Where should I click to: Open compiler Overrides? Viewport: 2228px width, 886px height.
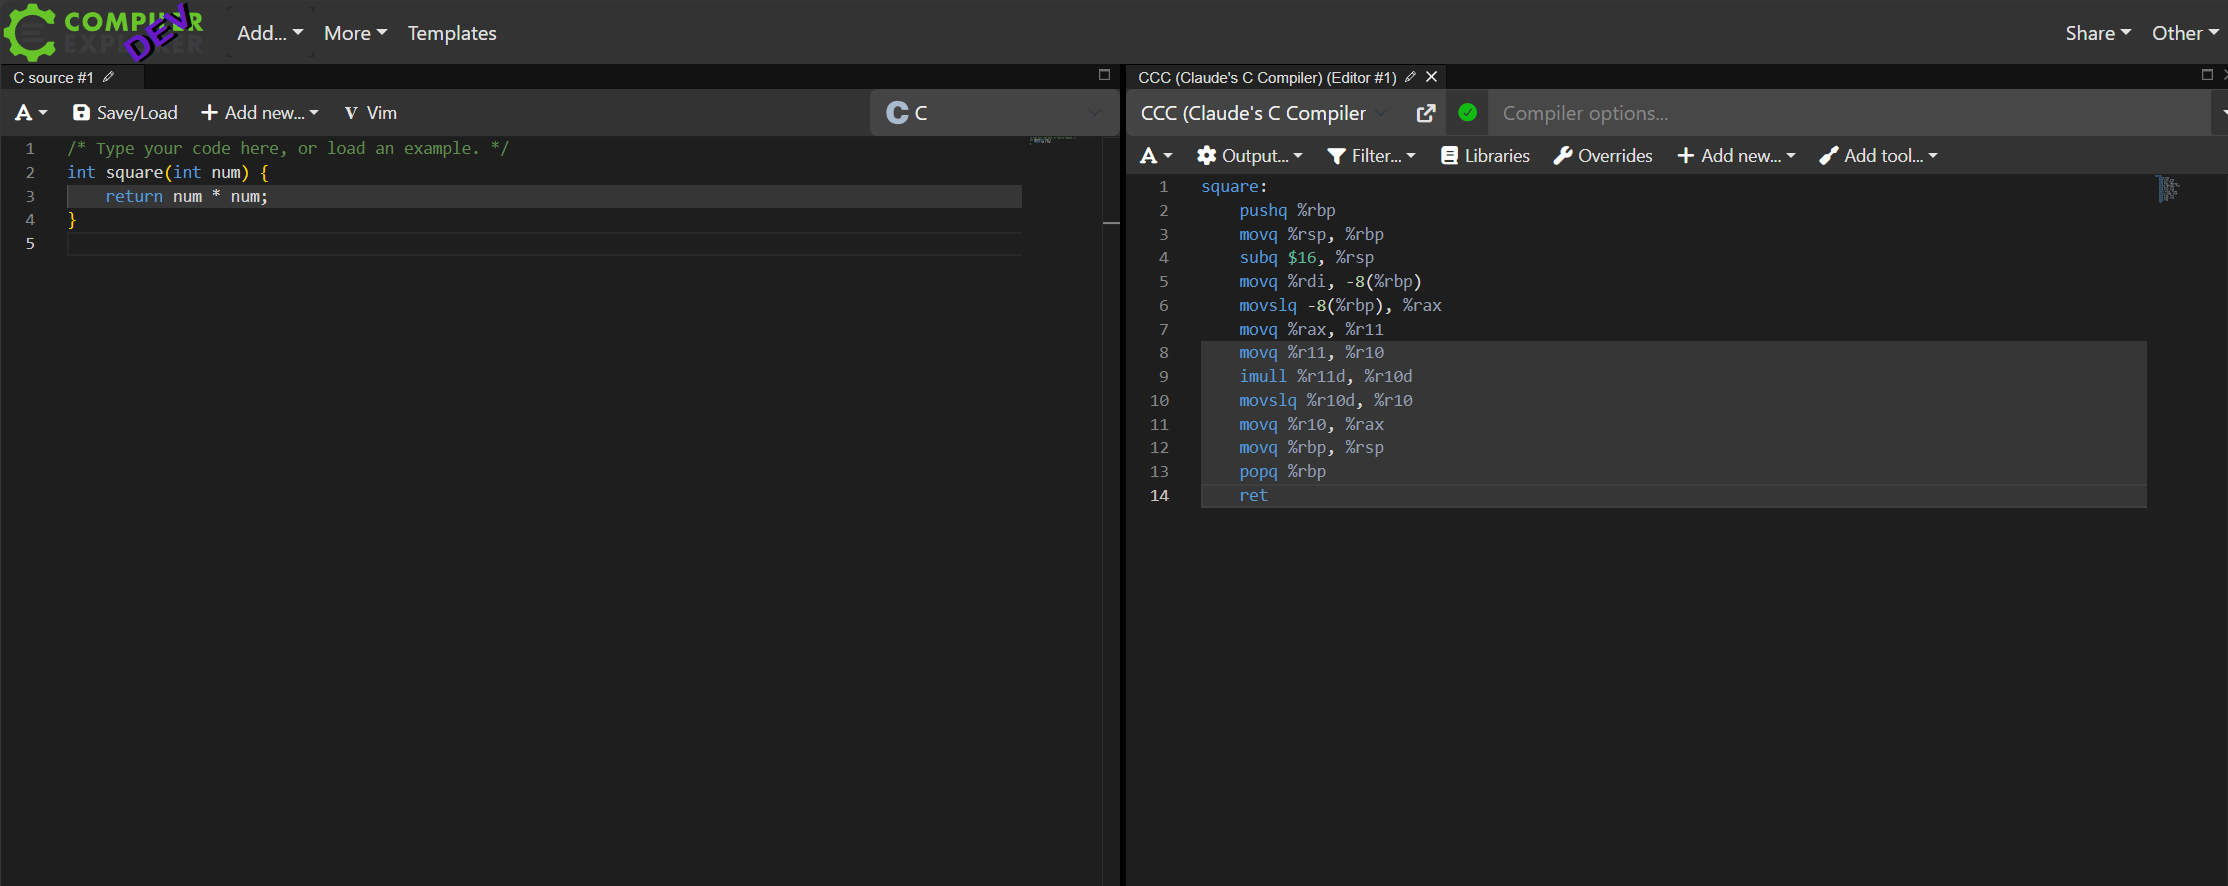[1602, 156]
